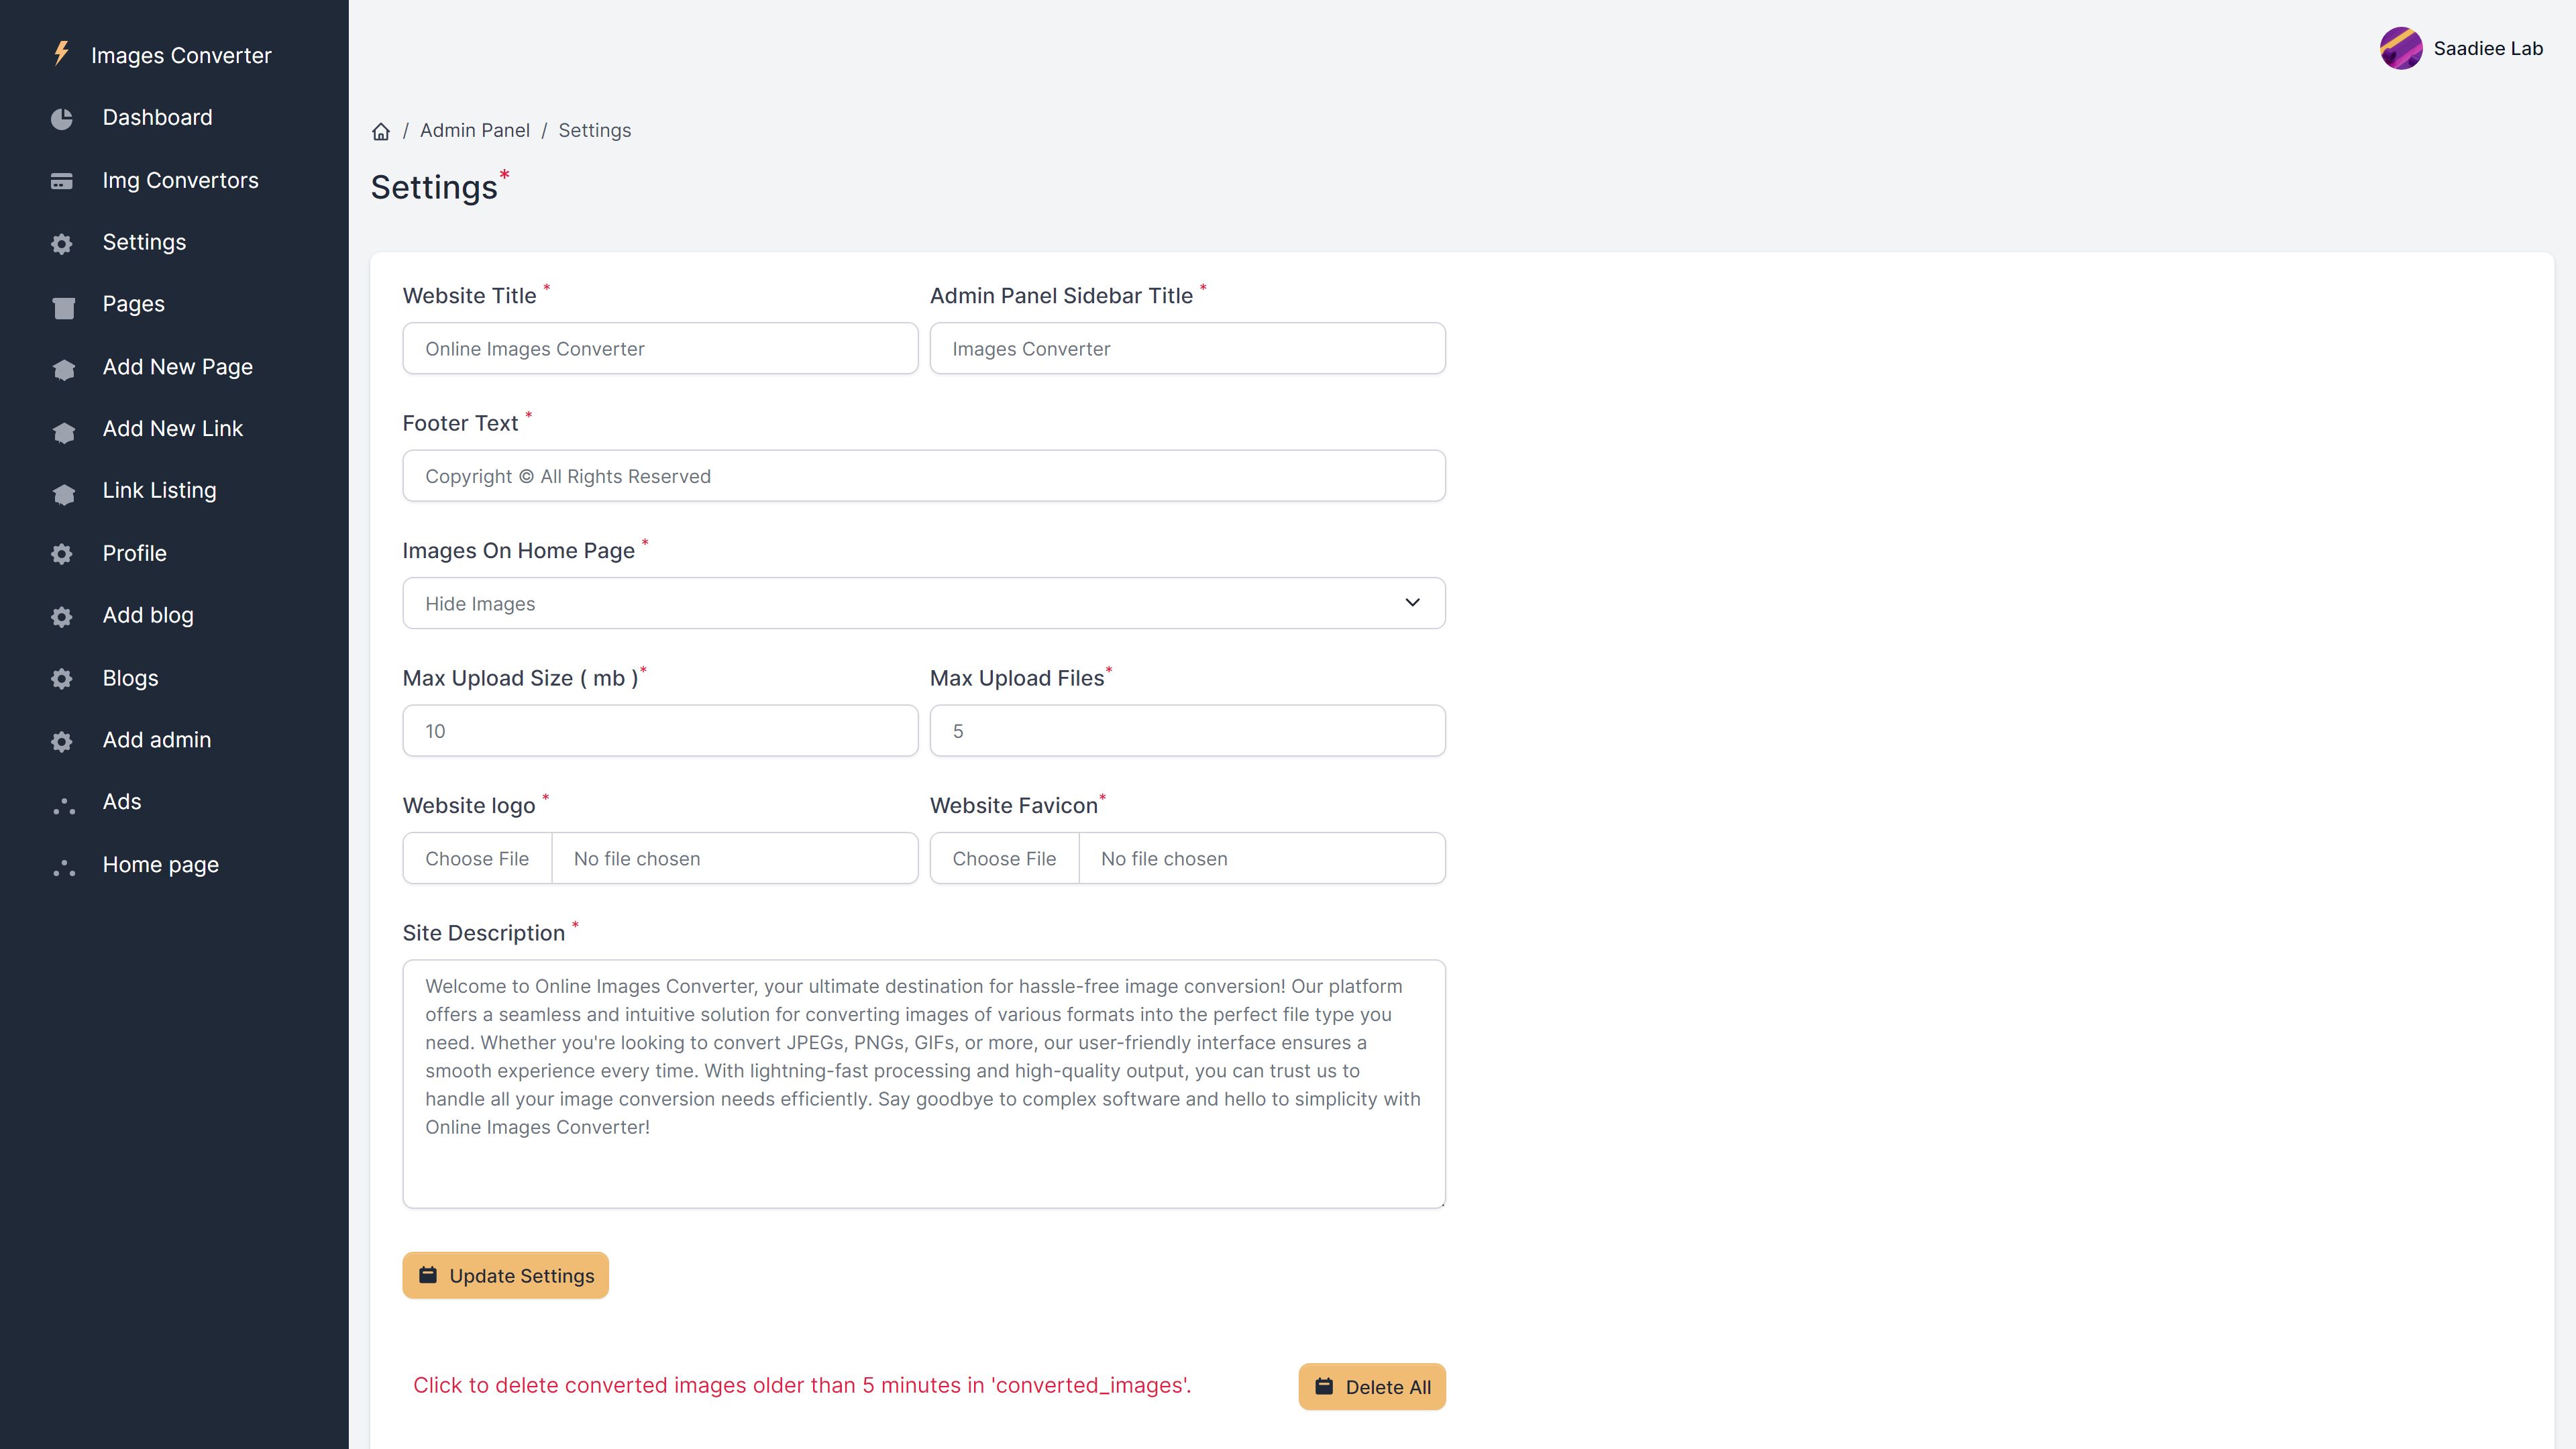Click the Pages archive box icon
2576x1449 pixels.
pos(63,307)
